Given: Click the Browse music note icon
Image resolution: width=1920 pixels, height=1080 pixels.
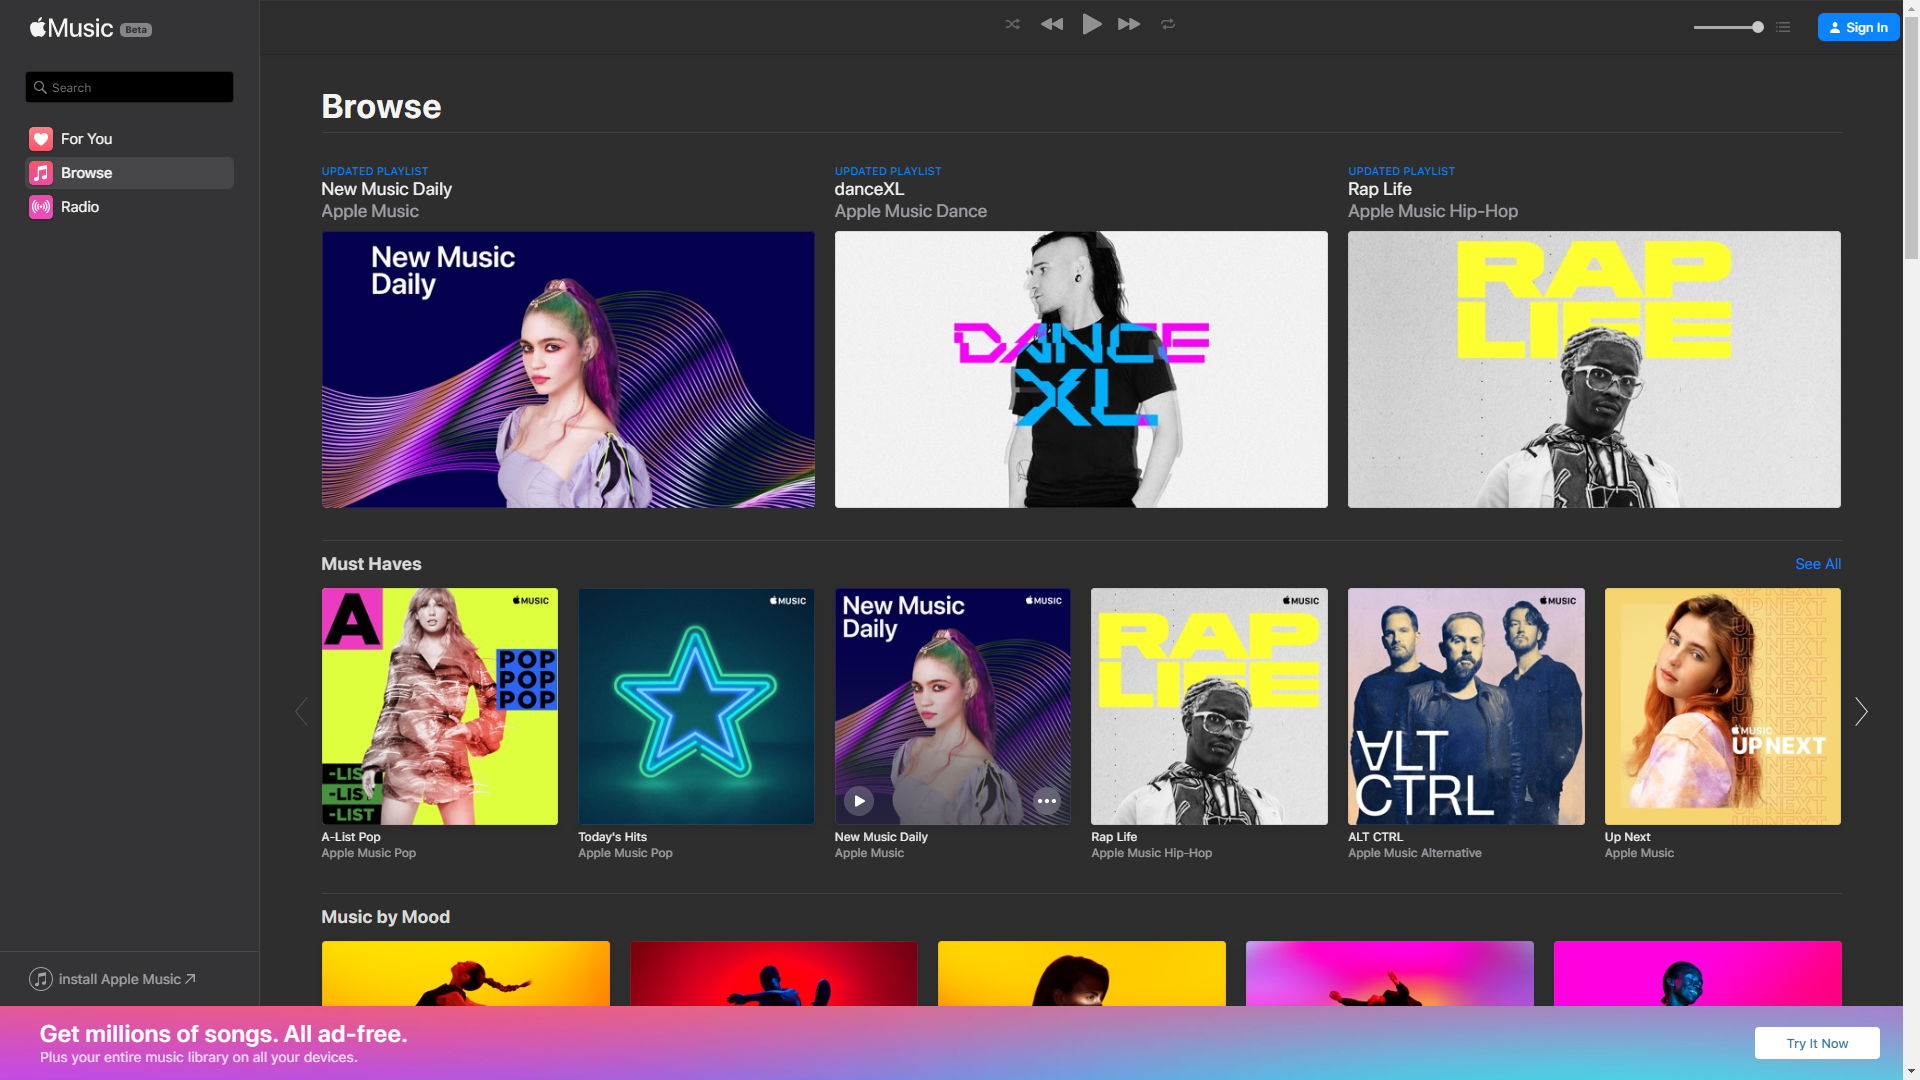Looking at the screenshot, I should tap(41, 173).
